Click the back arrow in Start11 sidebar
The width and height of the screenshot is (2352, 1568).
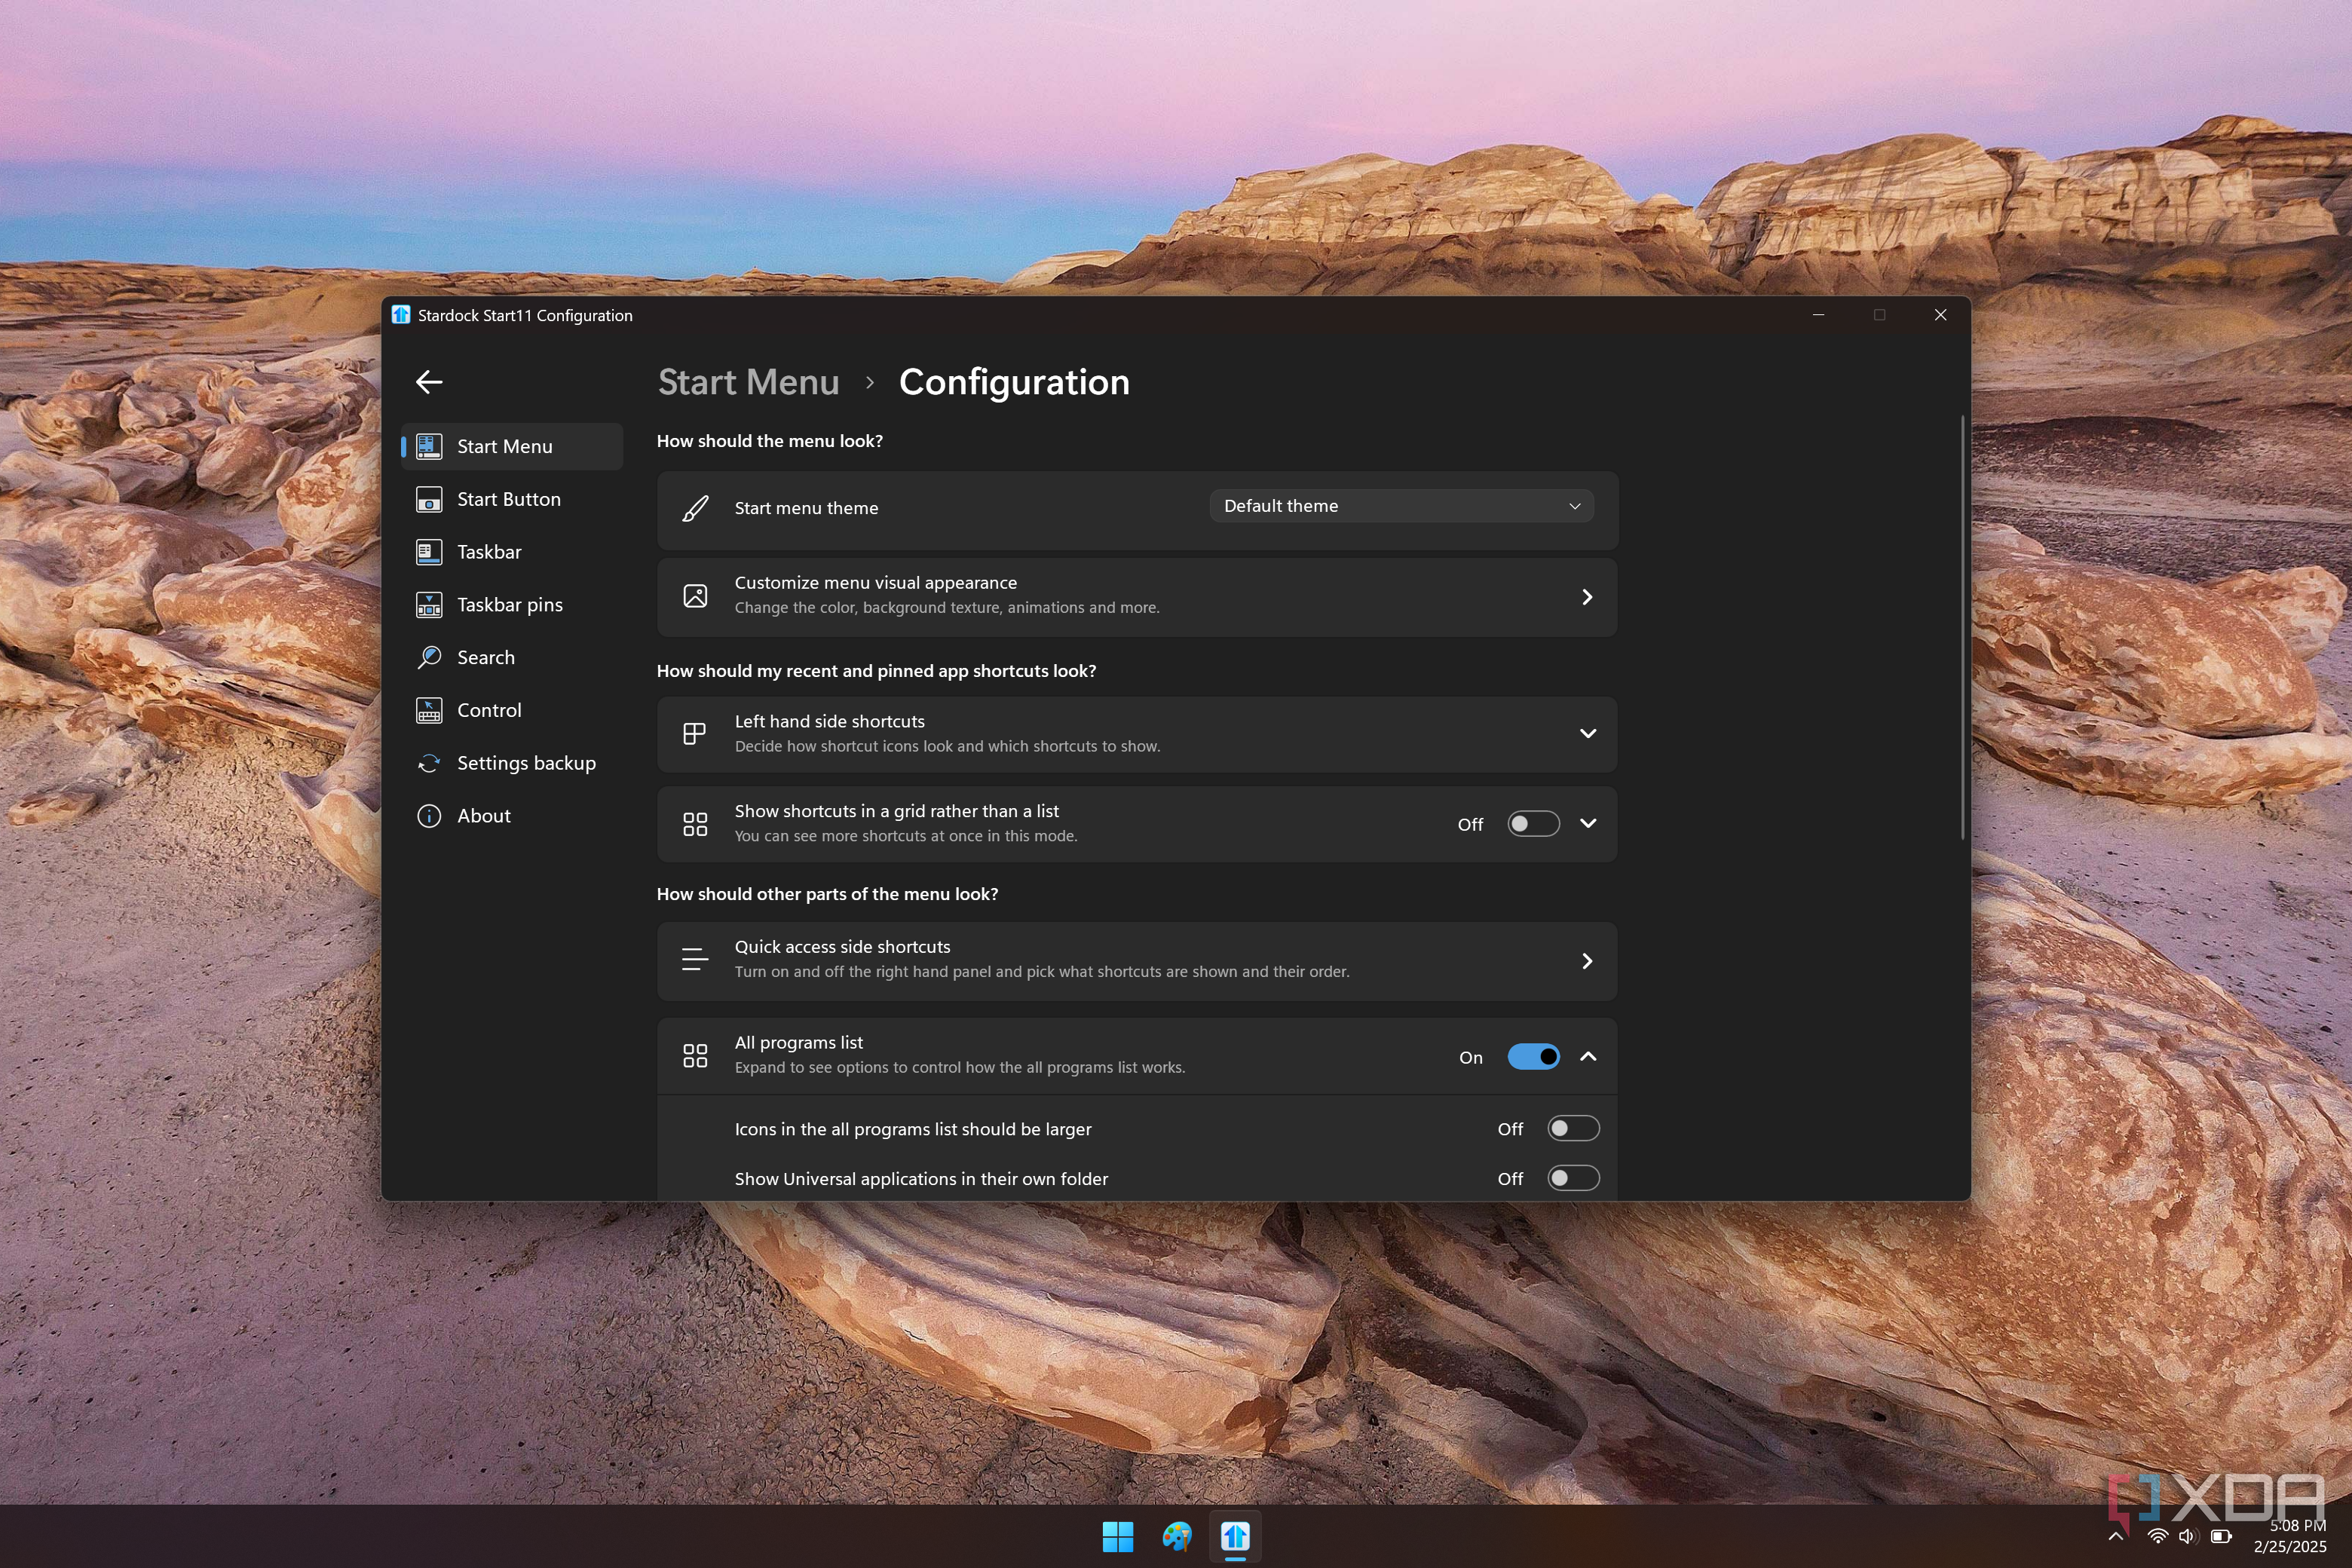tap(429, 382)
